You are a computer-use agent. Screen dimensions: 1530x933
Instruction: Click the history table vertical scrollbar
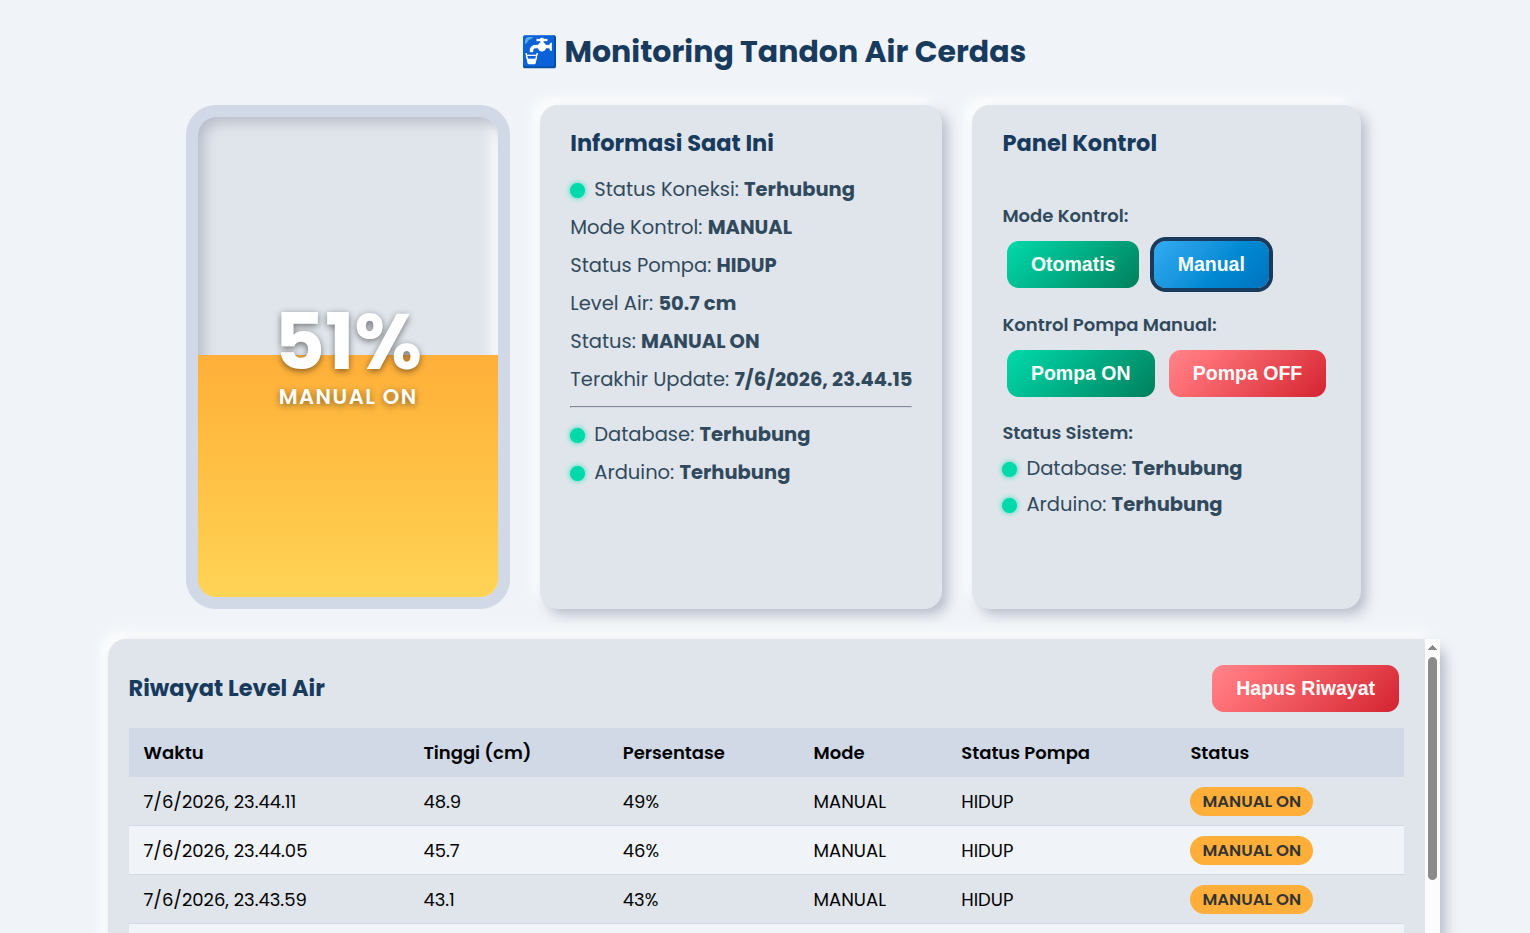(1433, 768)
